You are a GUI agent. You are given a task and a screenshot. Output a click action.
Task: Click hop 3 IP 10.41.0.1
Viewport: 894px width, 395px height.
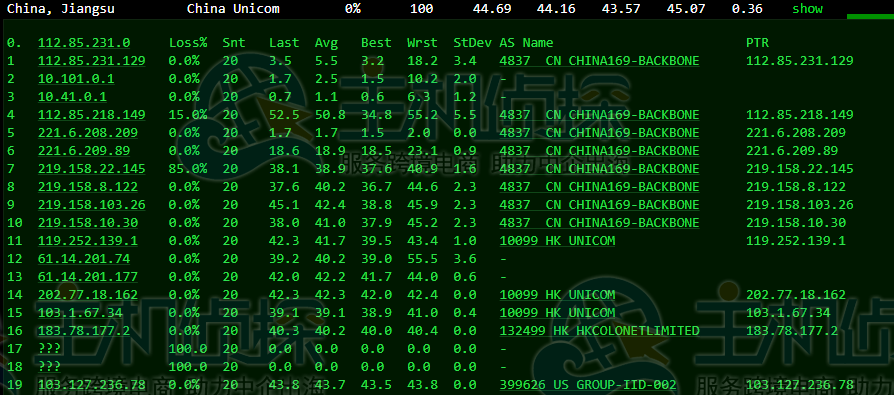click(72, 97)
